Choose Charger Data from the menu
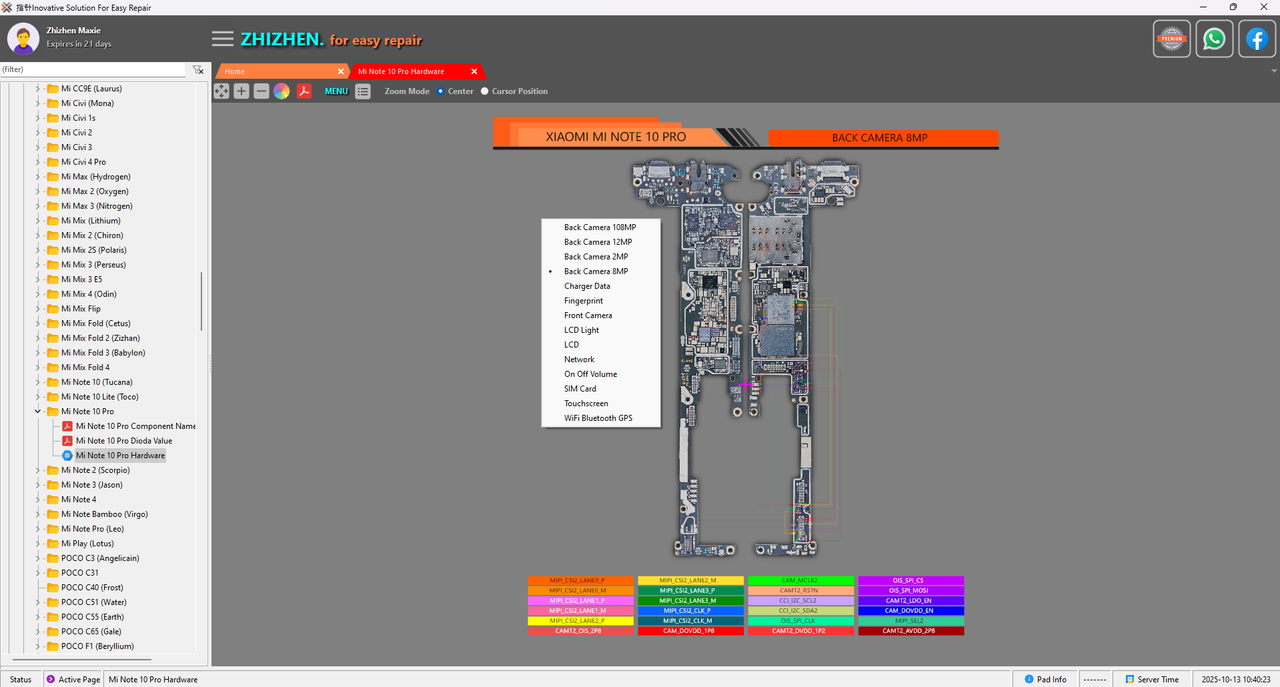1280x687 pixels. coord(600,286)
